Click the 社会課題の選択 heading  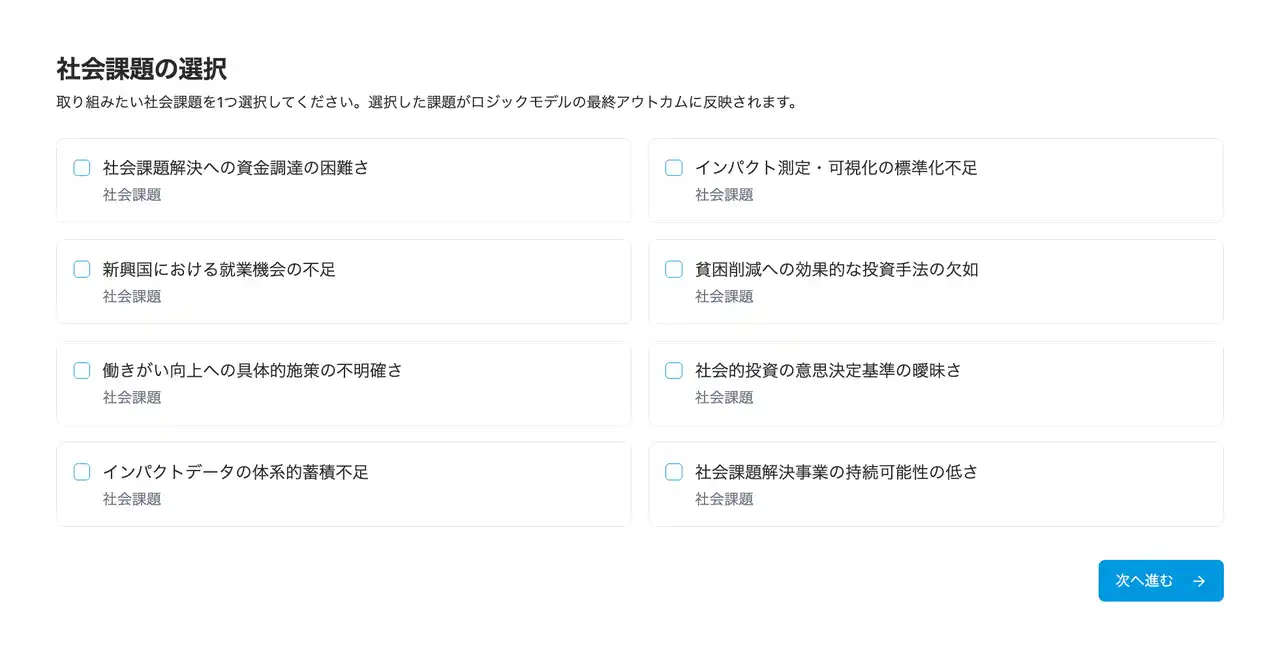[x=141, y=69]
